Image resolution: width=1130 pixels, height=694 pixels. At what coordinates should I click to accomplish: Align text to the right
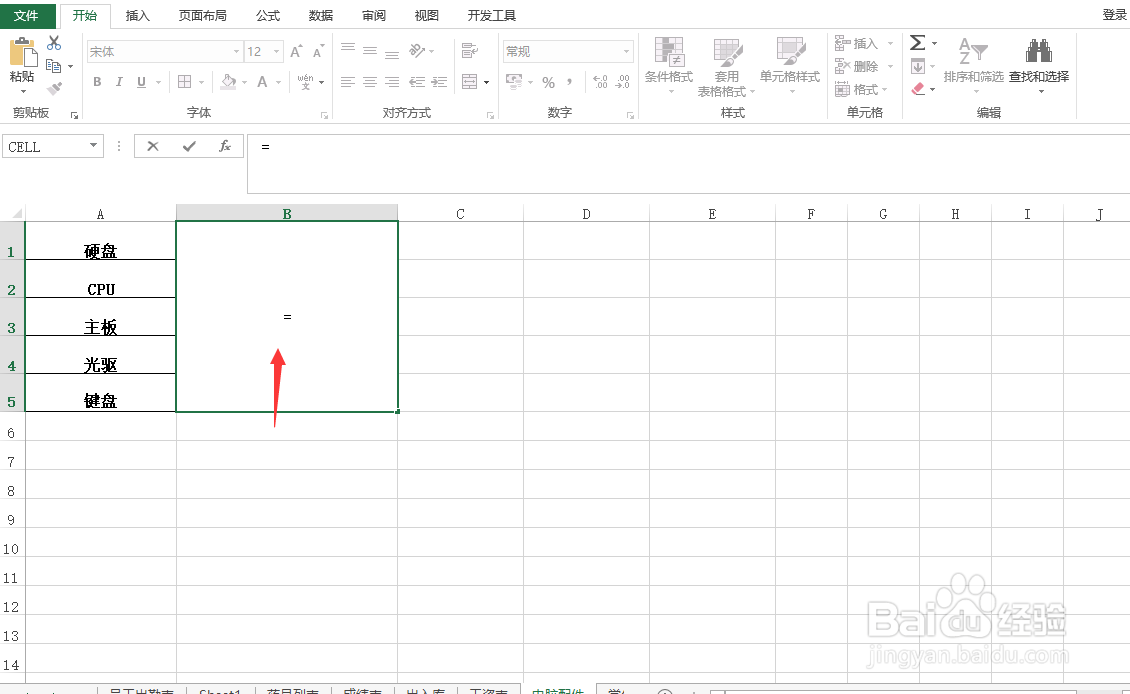click(x=392, y=82)
